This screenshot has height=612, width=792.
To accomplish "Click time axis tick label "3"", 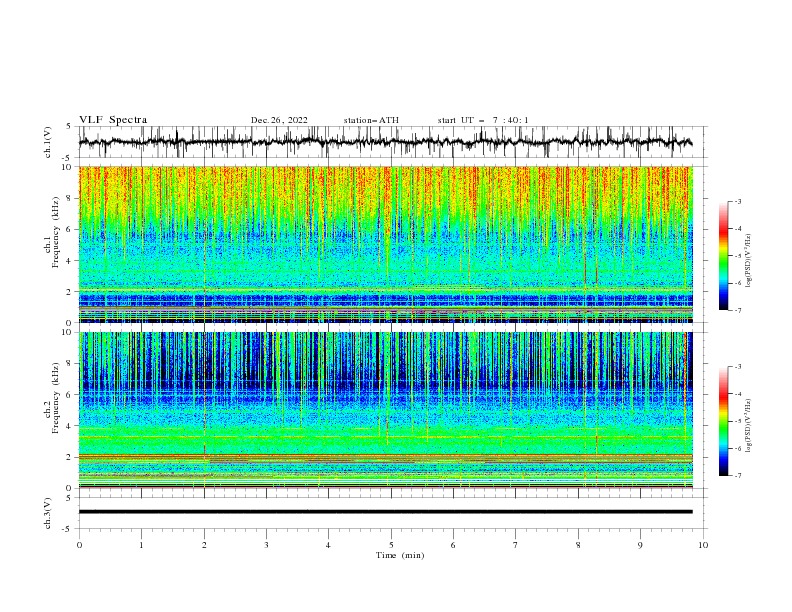I will [266, 545].
